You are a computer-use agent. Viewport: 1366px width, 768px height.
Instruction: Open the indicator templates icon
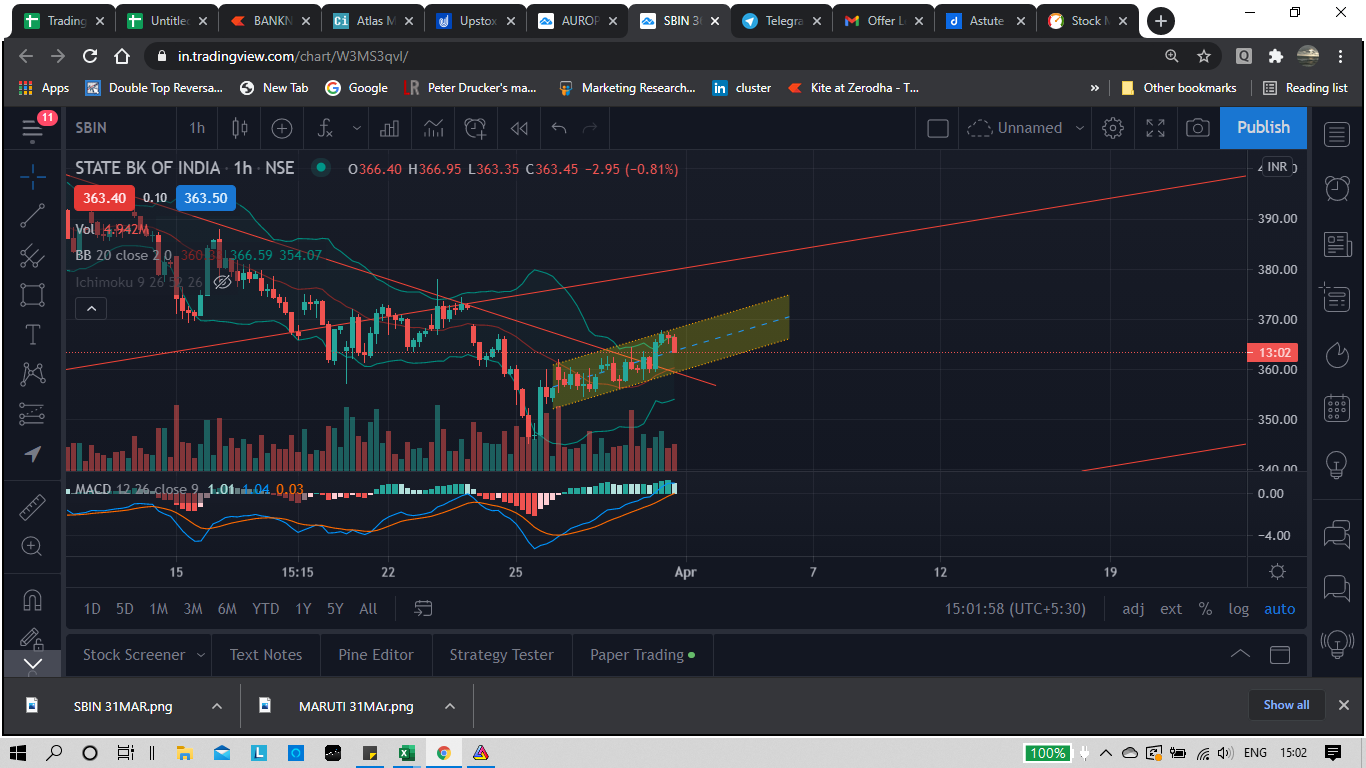[433, 128]
